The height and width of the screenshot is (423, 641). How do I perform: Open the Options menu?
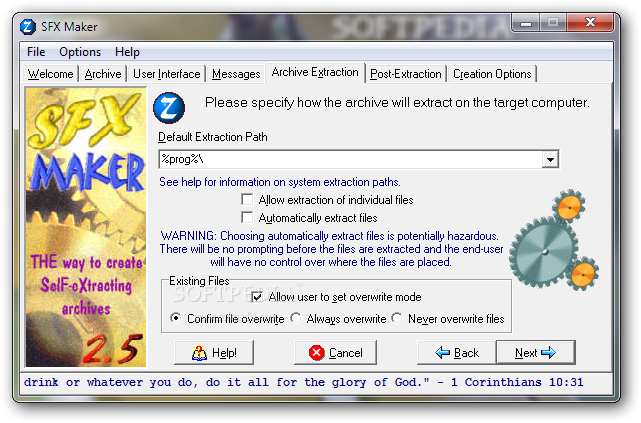point(80,52)
